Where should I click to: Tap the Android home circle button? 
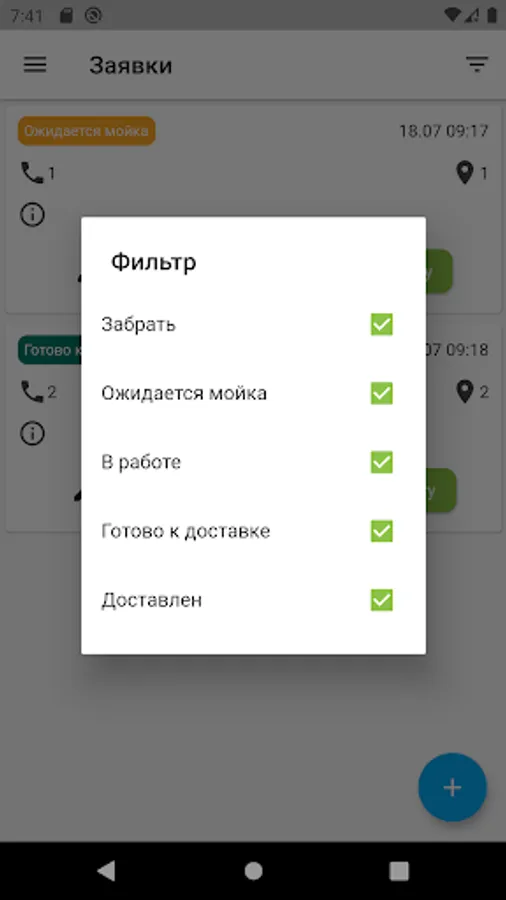coord(253,871)
